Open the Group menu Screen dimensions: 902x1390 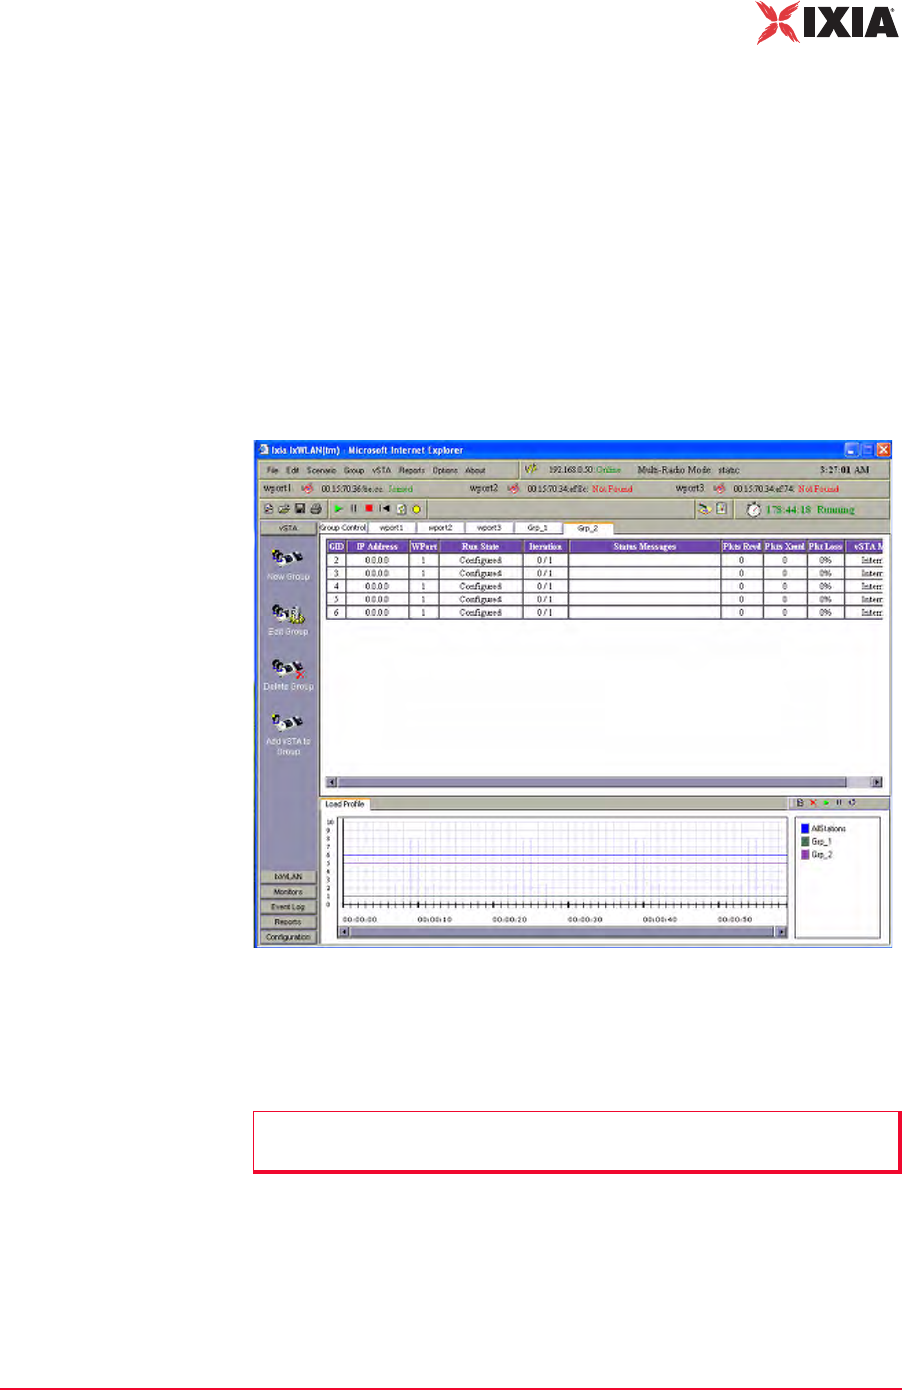pos(354,470)
